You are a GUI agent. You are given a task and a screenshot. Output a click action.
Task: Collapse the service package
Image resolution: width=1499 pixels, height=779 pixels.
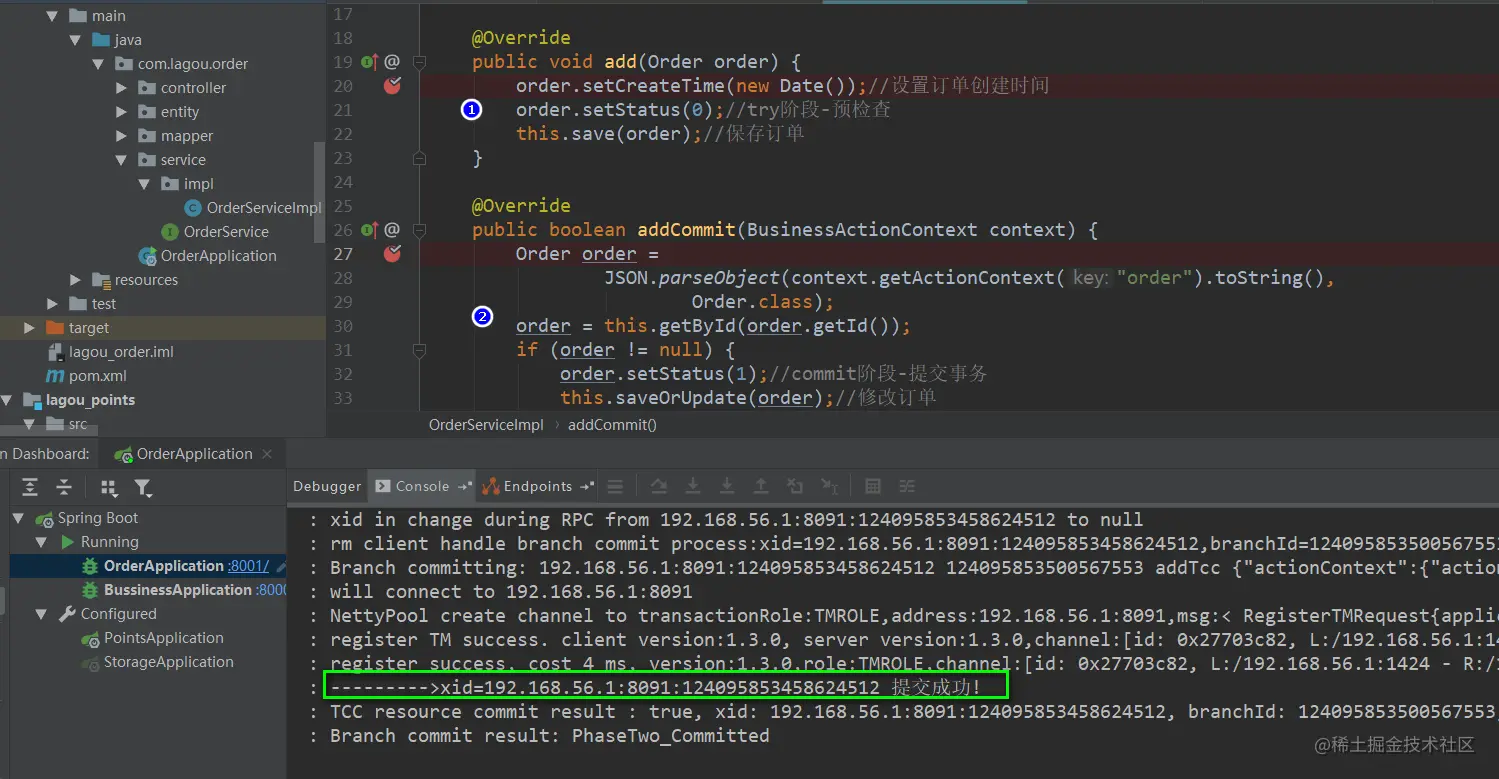[121, 160]
